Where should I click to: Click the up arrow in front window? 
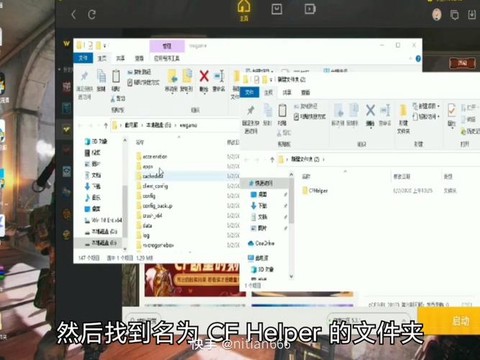coord(272,159)
